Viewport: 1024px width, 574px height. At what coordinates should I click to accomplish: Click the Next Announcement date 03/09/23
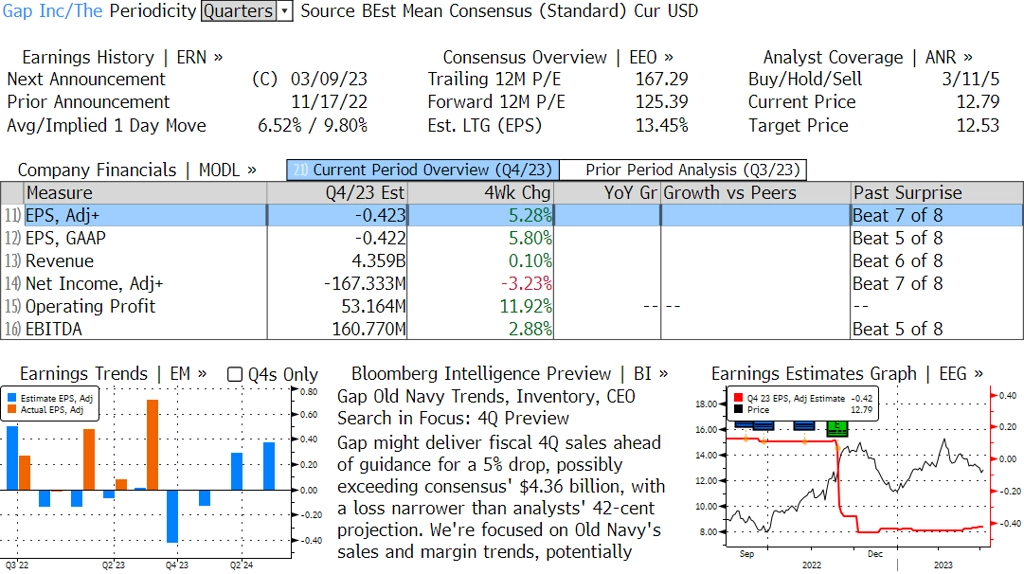[x=329, y=79]
